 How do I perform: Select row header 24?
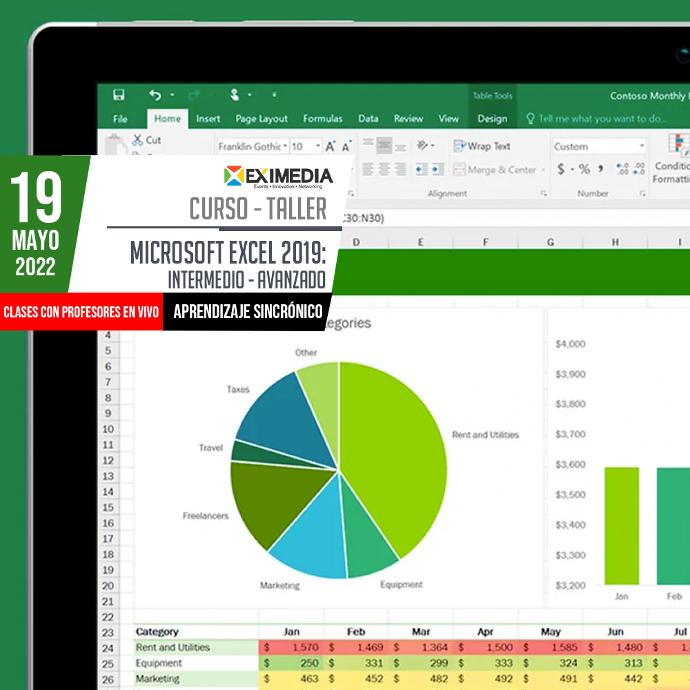click(x=108, y=648)
